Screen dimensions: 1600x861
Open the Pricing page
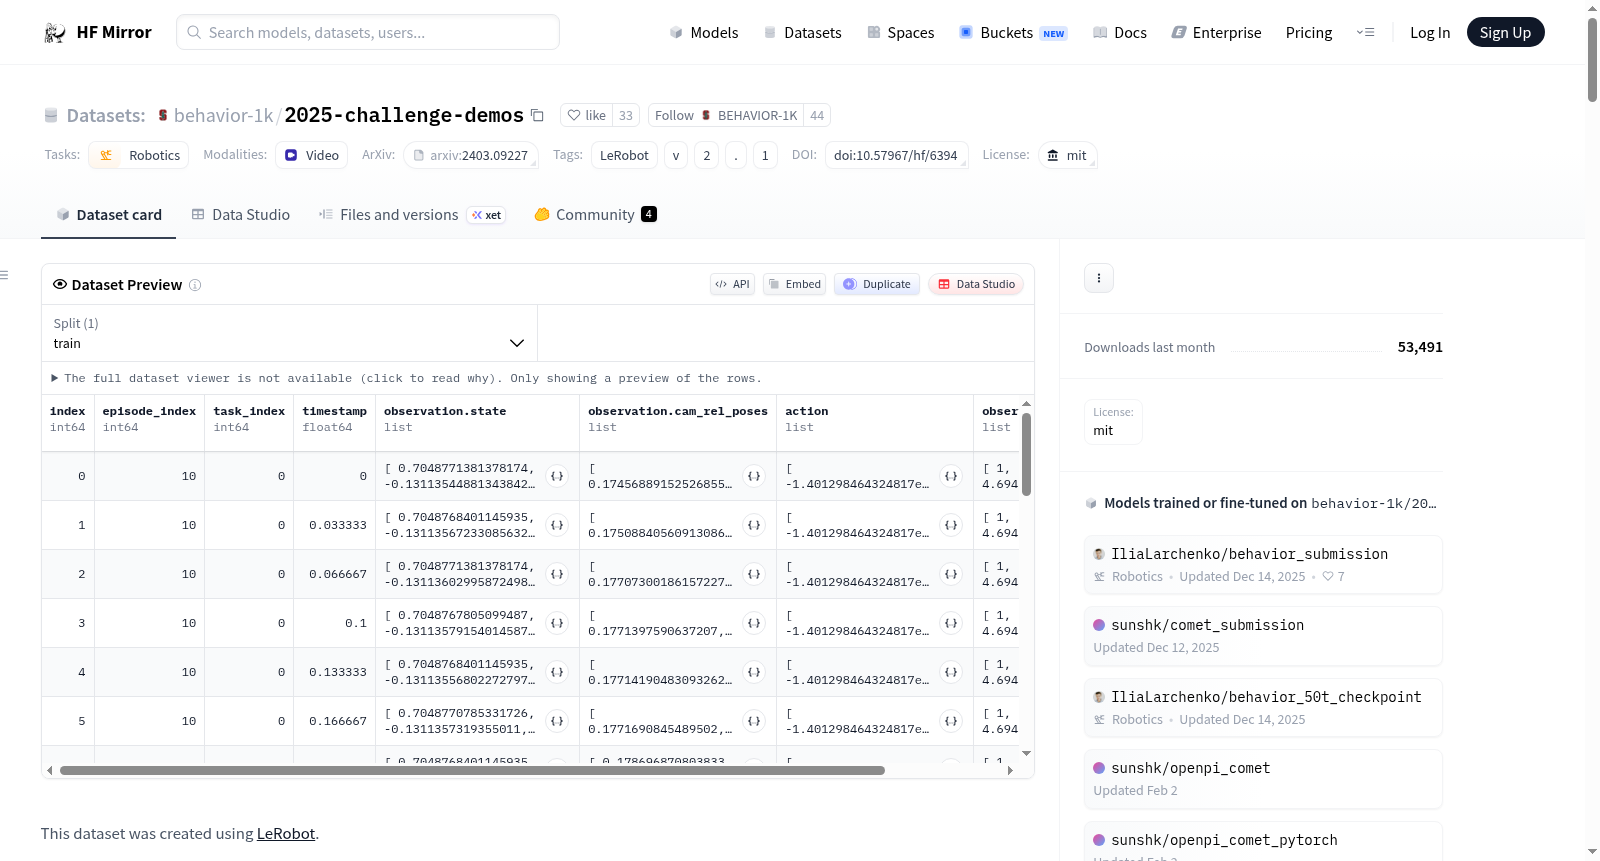(1309, 33)
